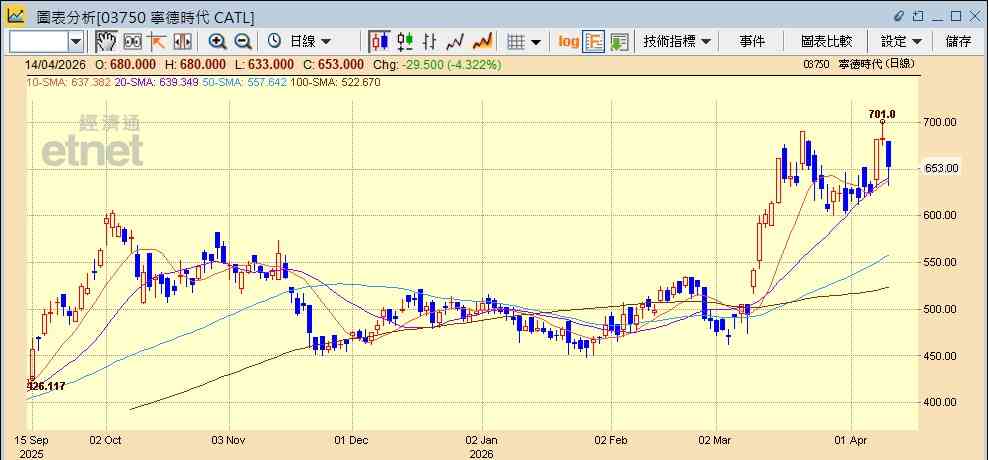This screenshot has height=460, width=989.
Task: Click the 653.00 current price tag
Action: [942, 168]
